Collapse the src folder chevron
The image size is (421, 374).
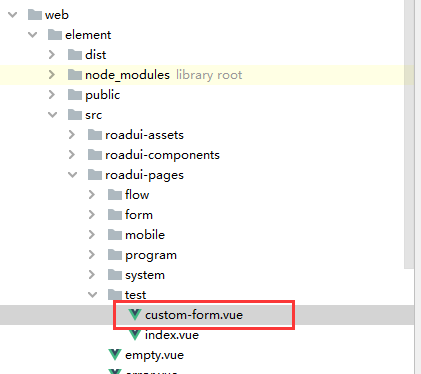[x=53, y=115]
